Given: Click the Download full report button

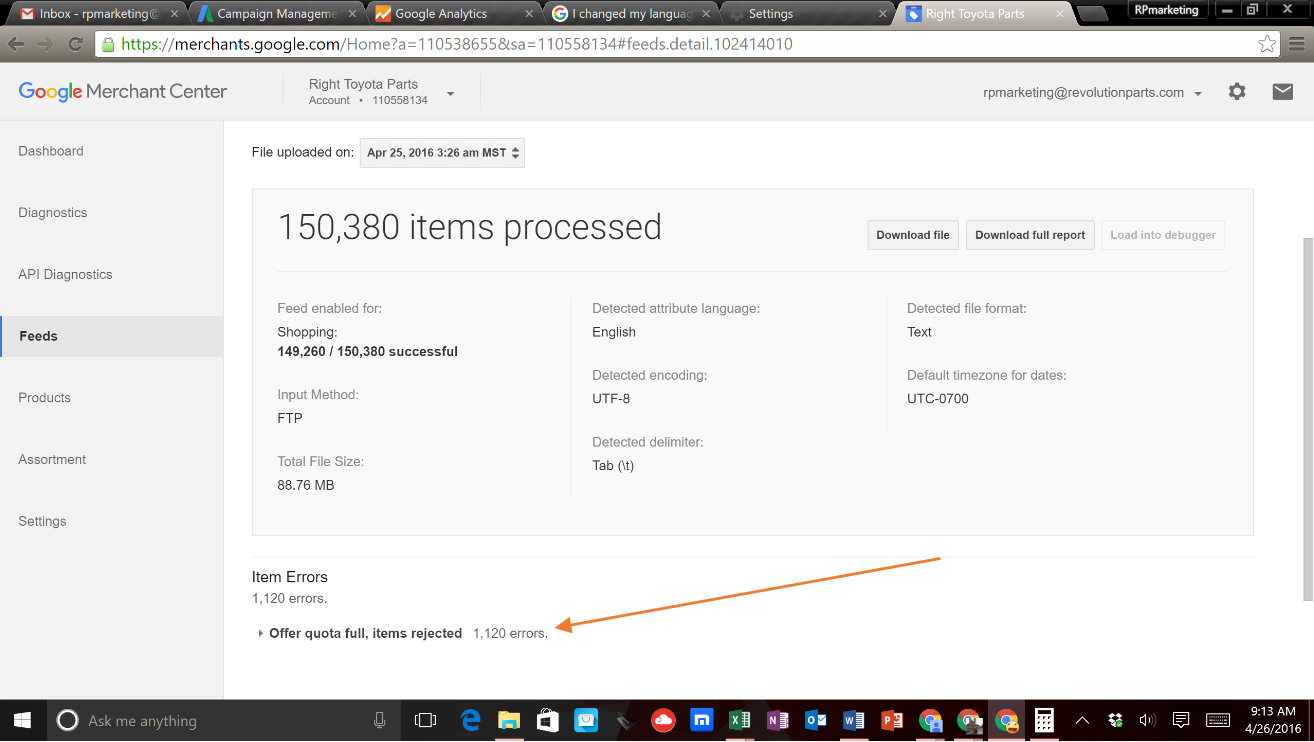Looking at the screenshot, I should point(1030,235).
